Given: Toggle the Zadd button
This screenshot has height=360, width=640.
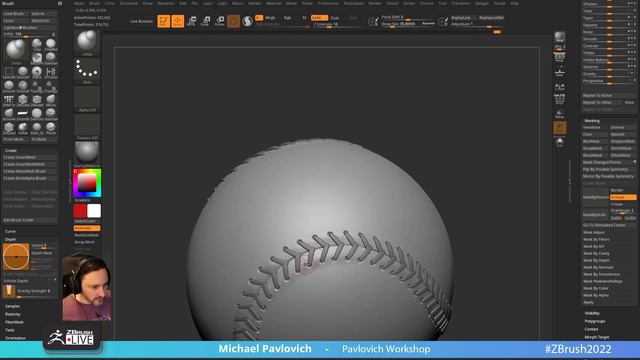Looking at the screenshot, I should coord(319,18).
